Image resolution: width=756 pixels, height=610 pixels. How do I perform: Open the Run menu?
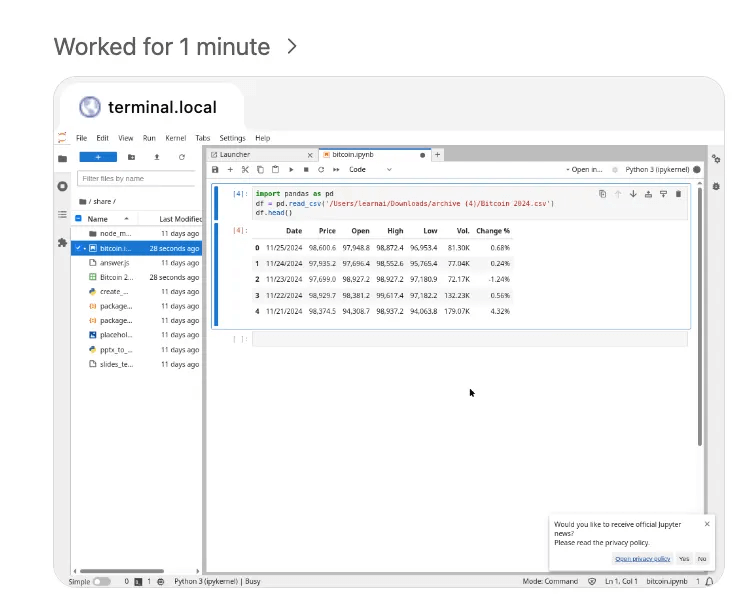pyautogui.click(x=149, y=138)
